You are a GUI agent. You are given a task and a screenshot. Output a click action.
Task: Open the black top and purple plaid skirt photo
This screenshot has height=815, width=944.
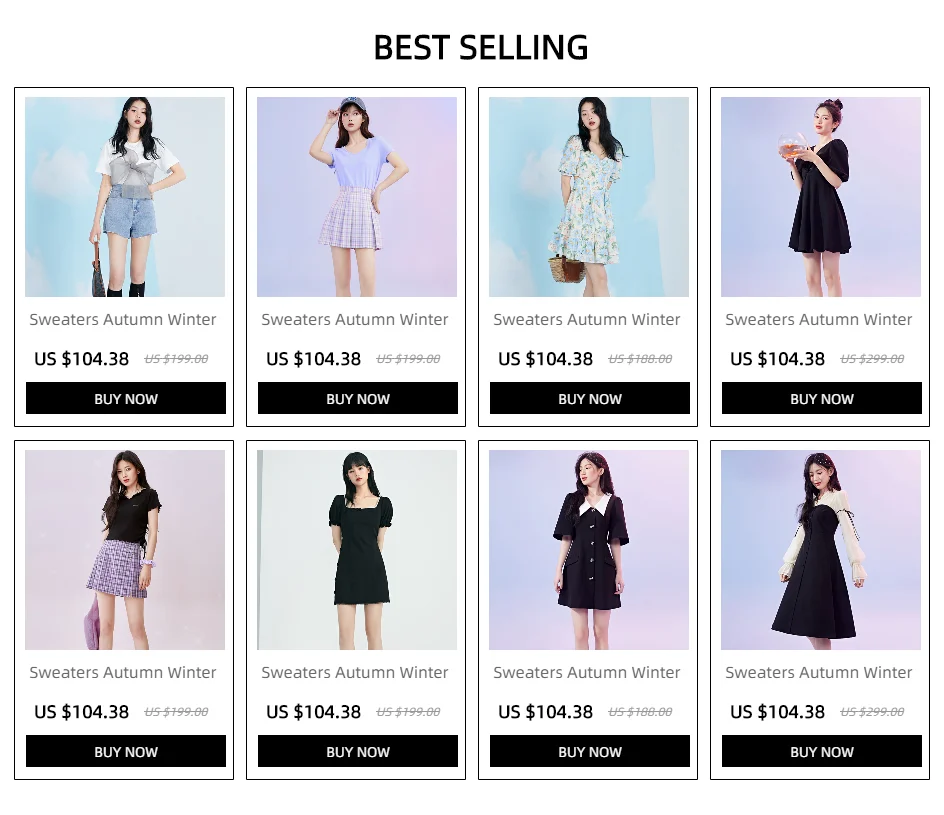tap(125, 550)
